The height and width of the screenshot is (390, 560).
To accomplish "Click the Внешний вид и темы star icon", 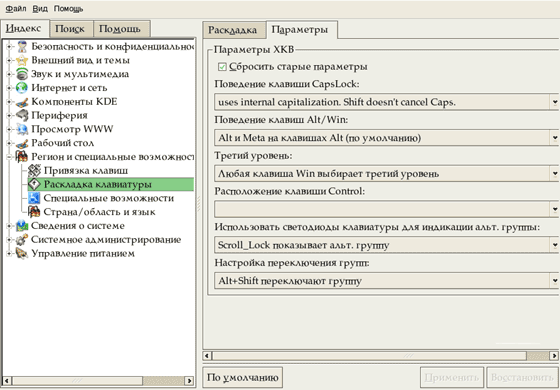I will pos(22,60).
